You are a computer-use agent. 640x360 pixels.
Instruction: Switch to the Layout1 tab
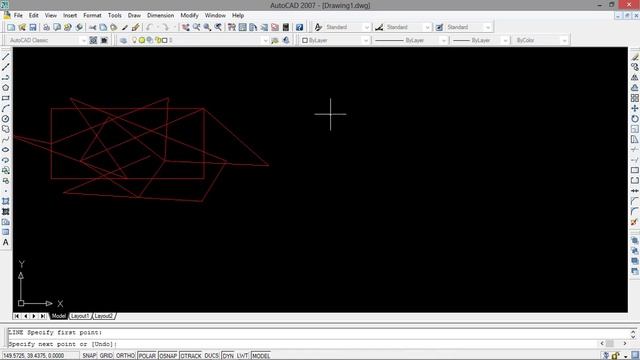pyautogui.click(x=80, y=316)
